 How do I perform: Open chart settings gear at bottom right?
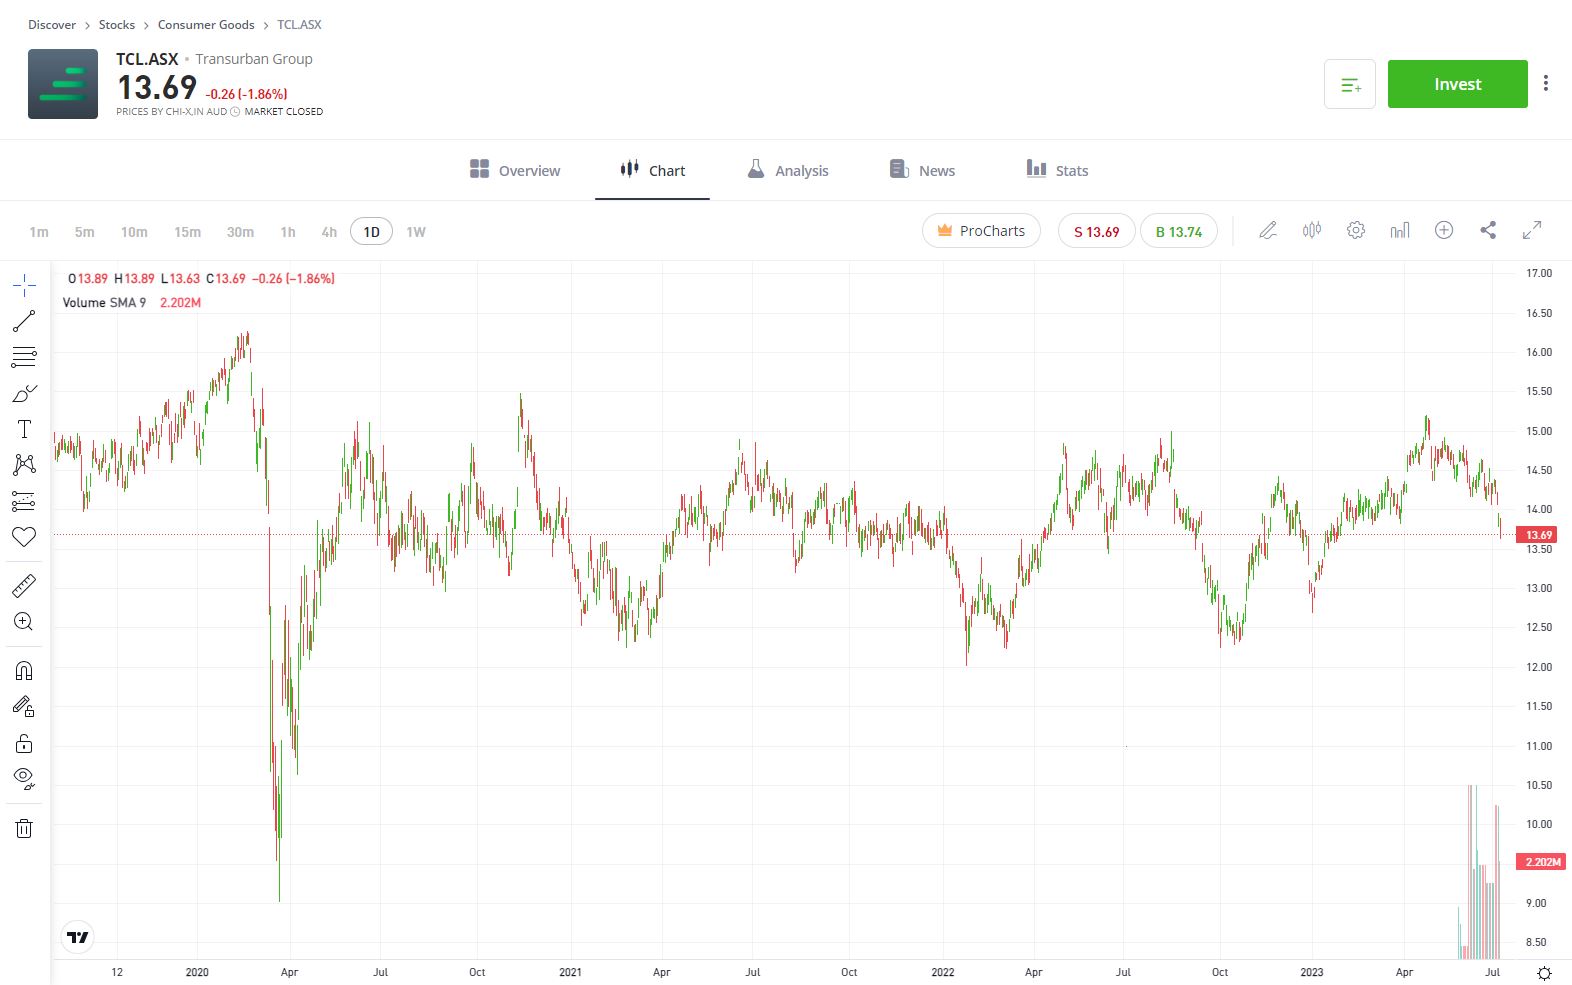[1544, 973]
